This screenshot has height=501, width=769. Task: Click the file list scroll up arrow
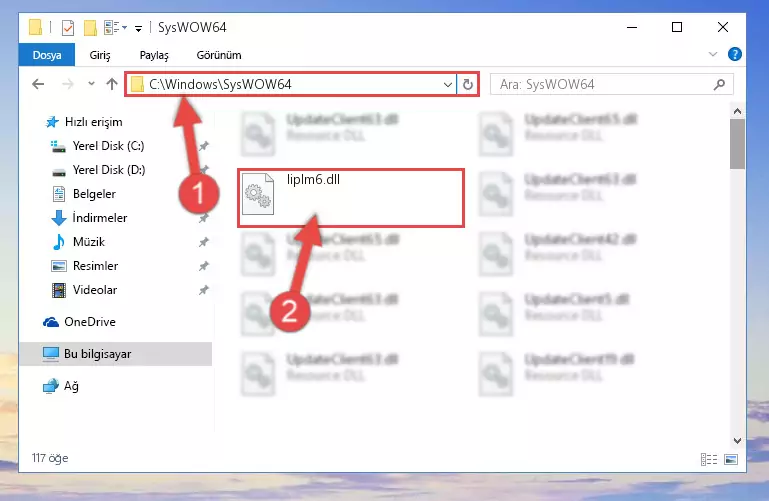click(737, 111)
